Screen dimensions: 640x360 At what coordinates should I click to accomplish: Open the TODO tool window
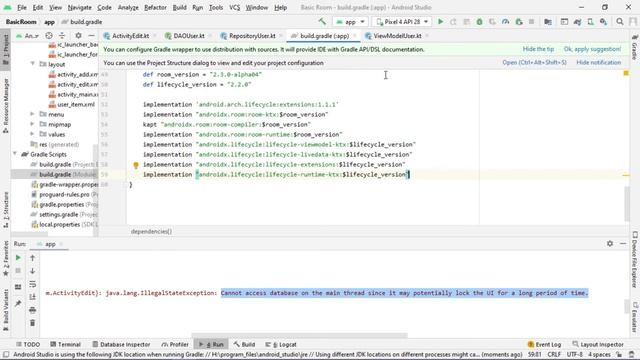point(28,344)
